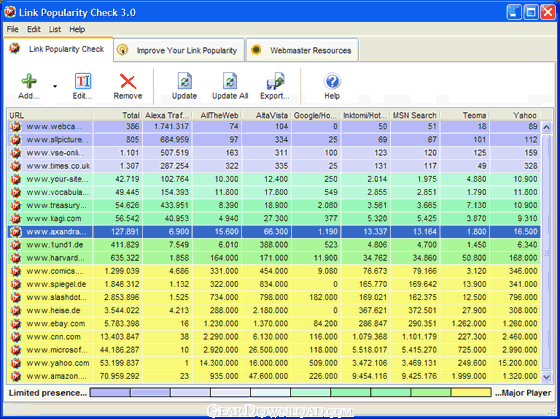This screenshot has height=419, width=560.
Task: Click the yellow Major Player legend swatch
Action: pyautogui.click(x=471, y=393)
